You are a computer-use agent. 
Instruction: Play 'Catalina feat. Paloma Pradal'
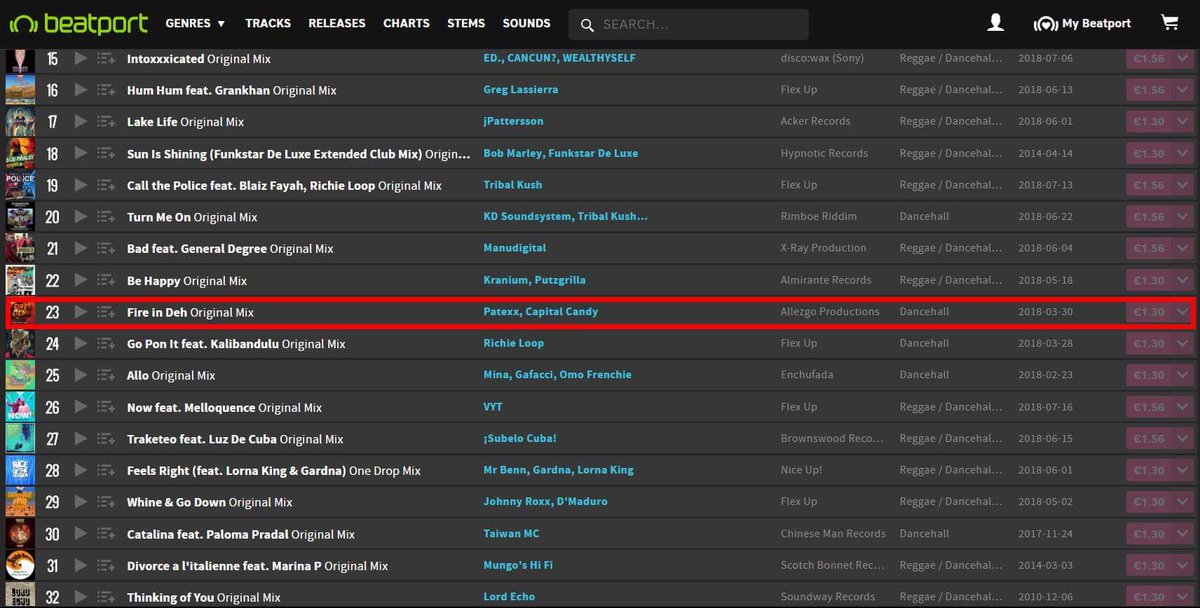[82, 533]
